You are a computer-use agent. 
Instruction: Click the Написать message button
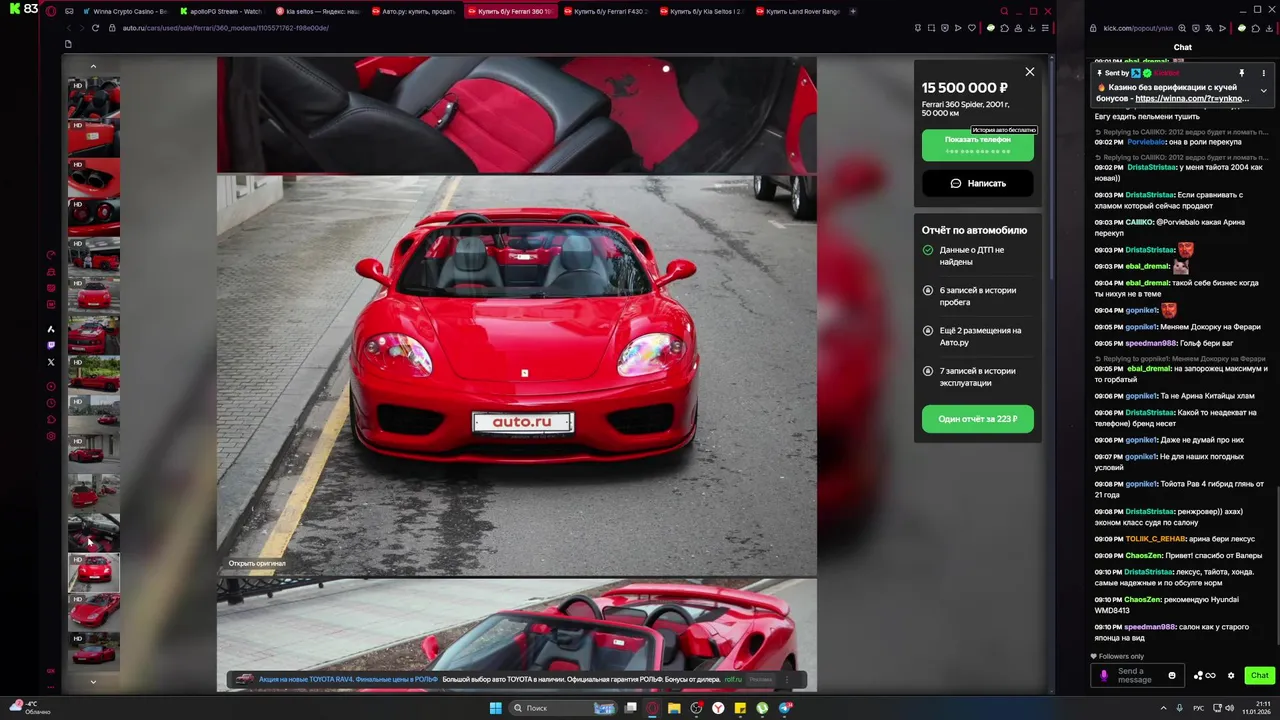point(977,183)
